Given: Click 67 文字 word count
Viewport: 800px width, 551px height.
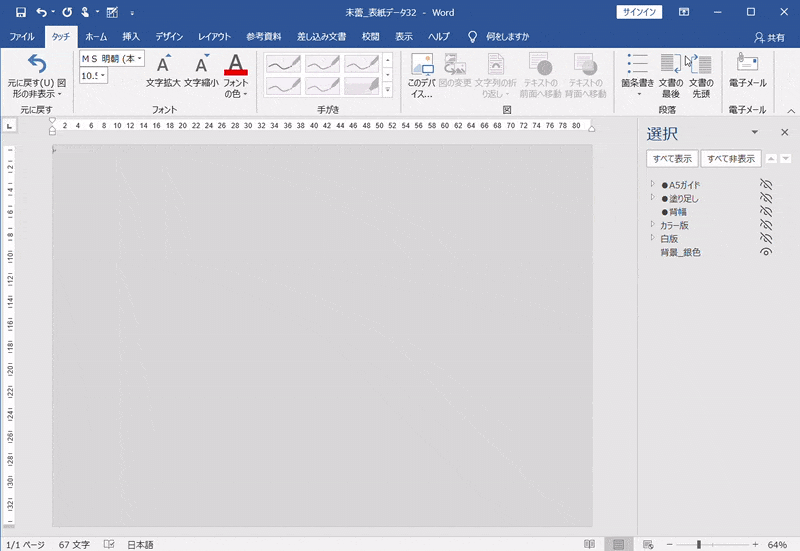Looking at the screenshot, I should click(x=74, y=544).
